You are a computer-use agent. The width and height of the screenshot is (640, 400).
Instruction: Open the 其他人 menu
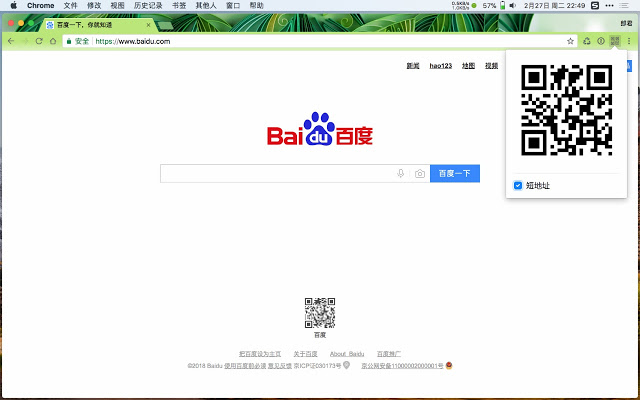click(x=206, y=6)
